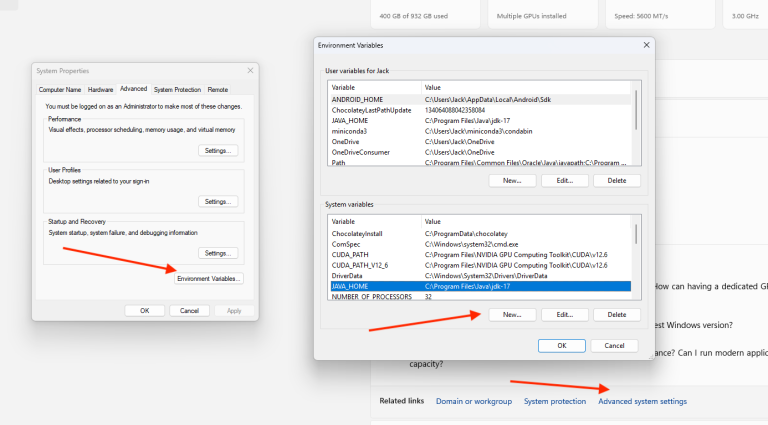Switch to the Computer Name tab
Viewport: 768px width, 425px height.
pyautogui.click(x=60, y=90)
